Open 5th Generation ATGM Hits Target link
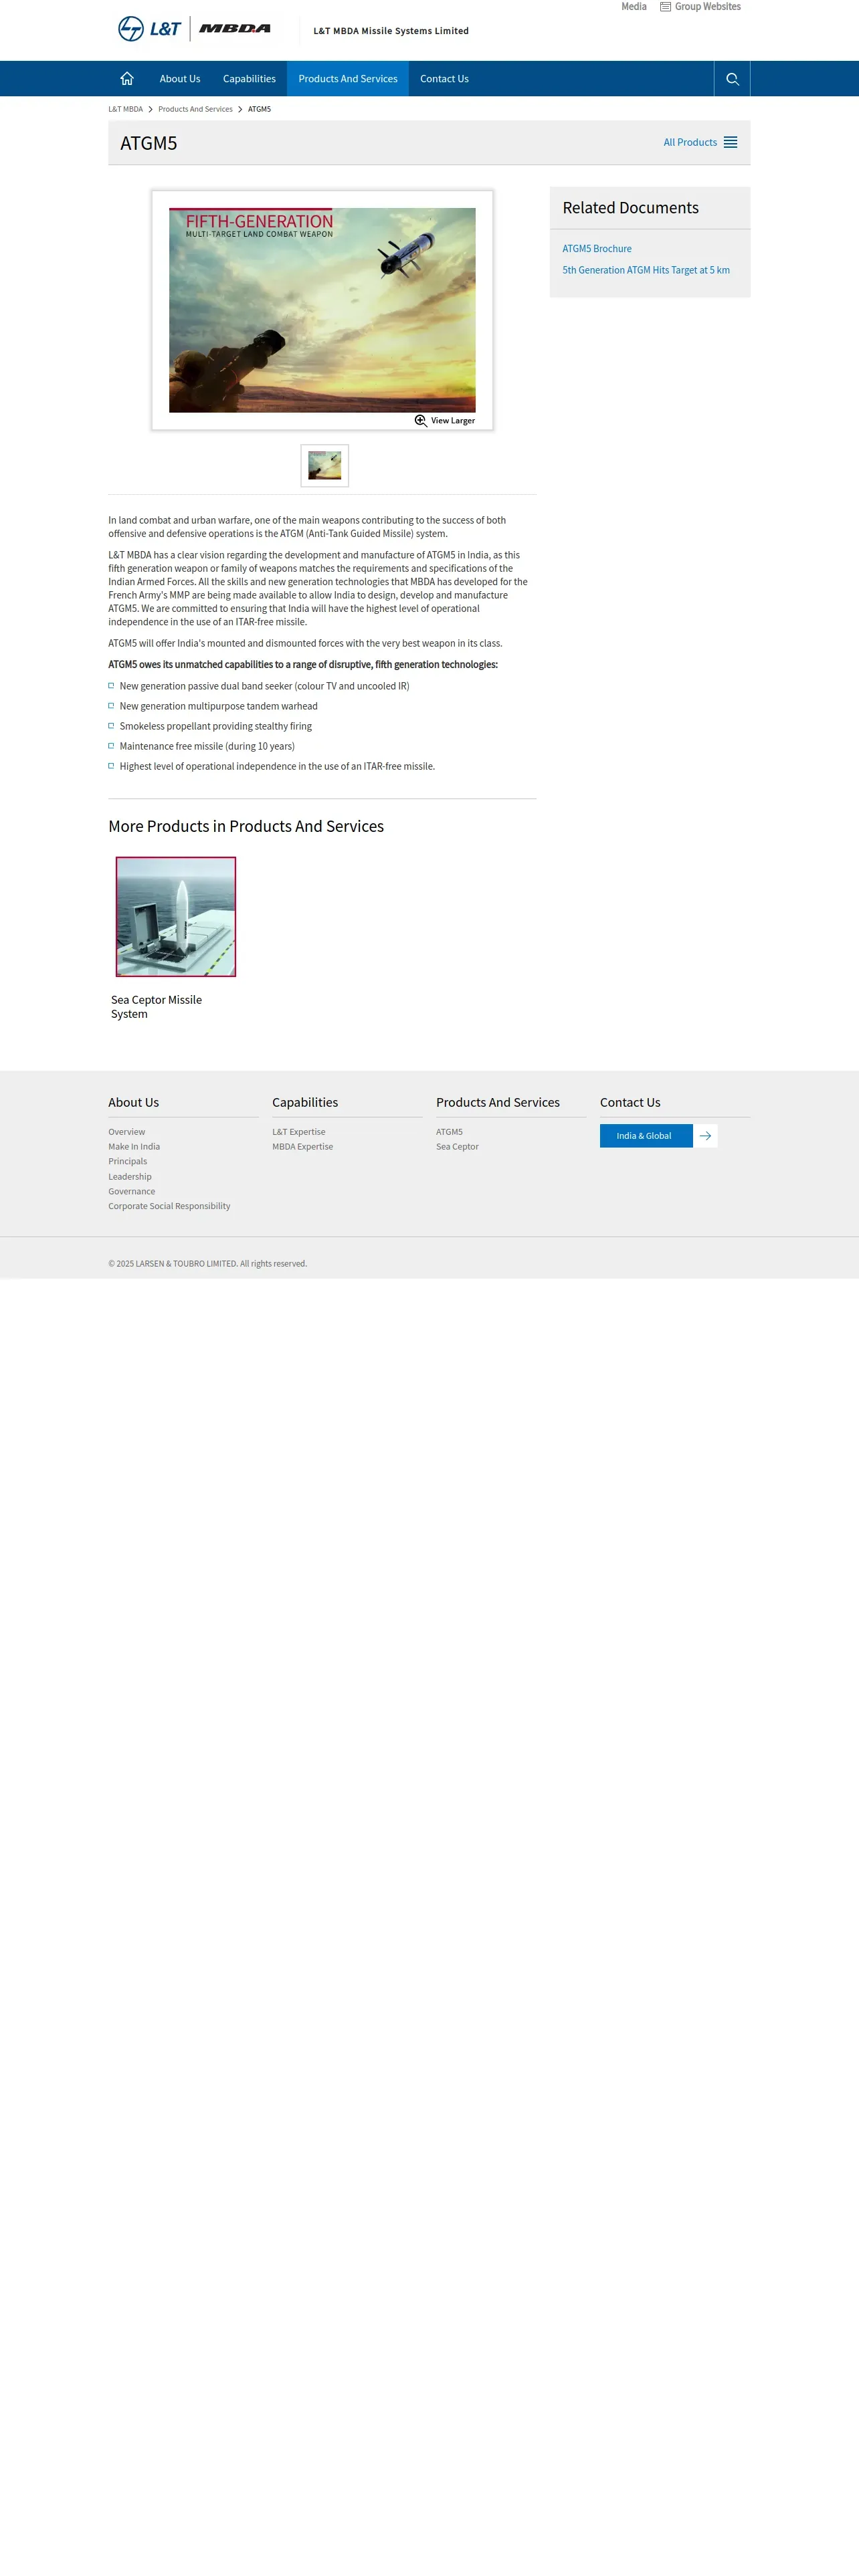Screen dimensions: 859x2576 [646, 270]
